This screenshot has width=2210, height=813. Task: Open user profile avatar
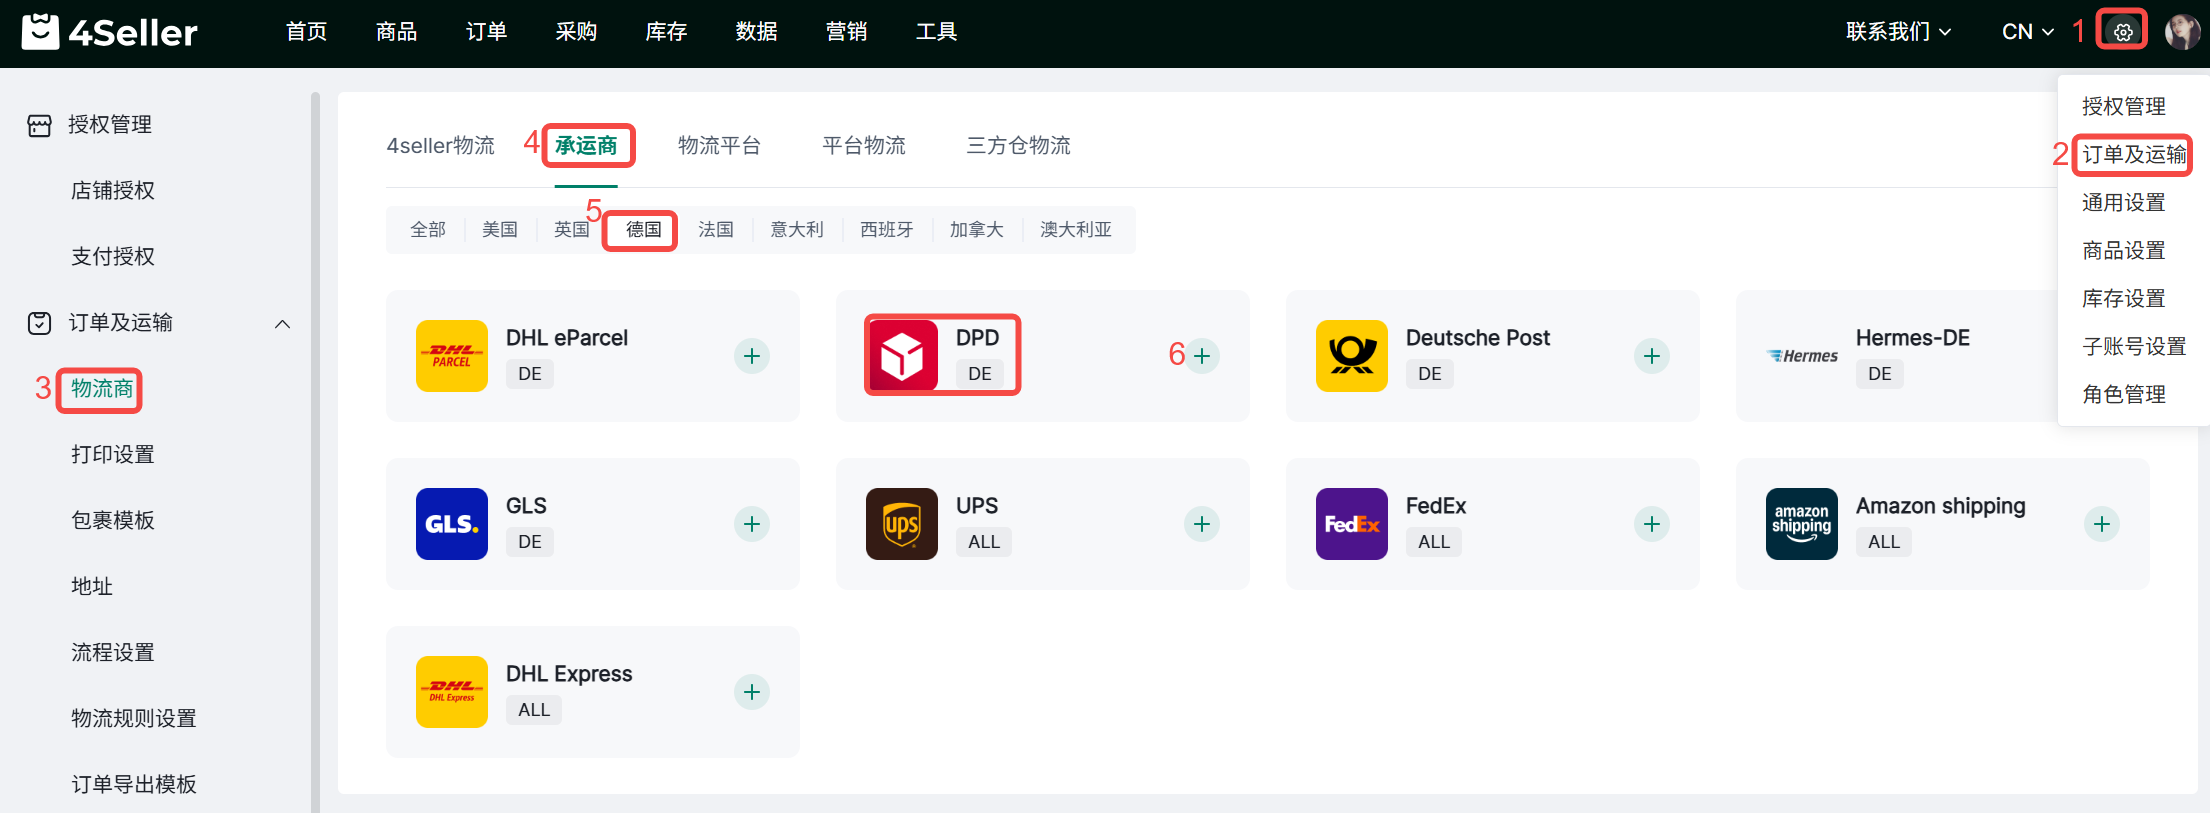pos(2181,32)
